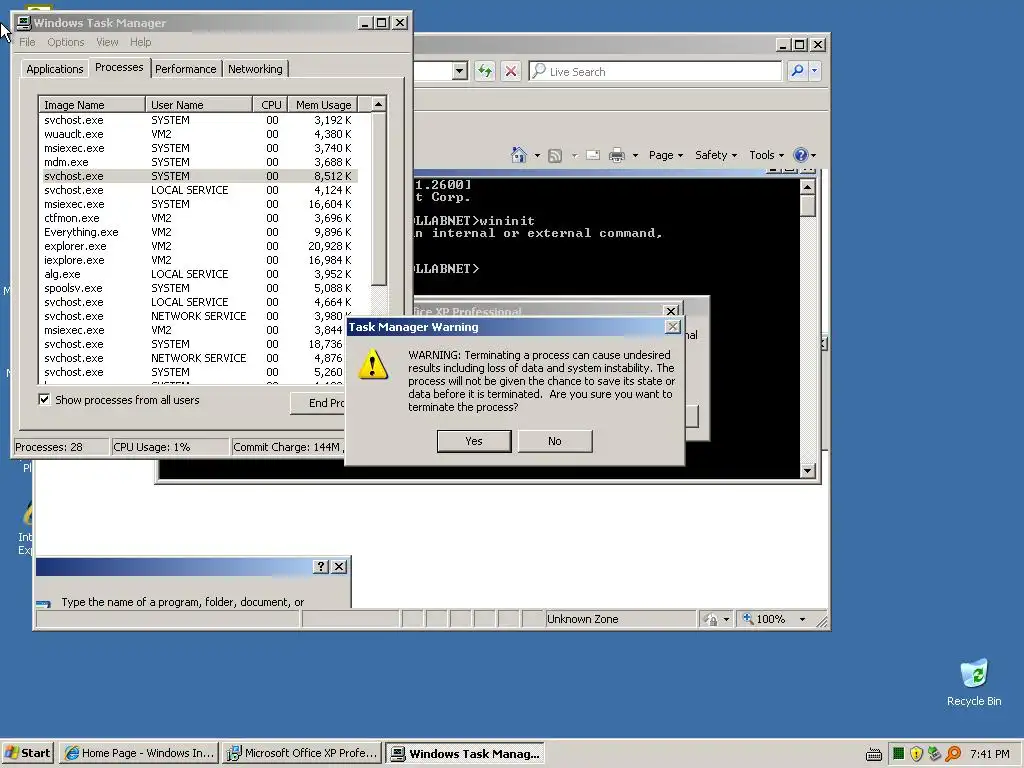Switch to Microsoft Office XP Professional taskbar button
This screenshot has width=1024, height=768.
tap(302, 753)
